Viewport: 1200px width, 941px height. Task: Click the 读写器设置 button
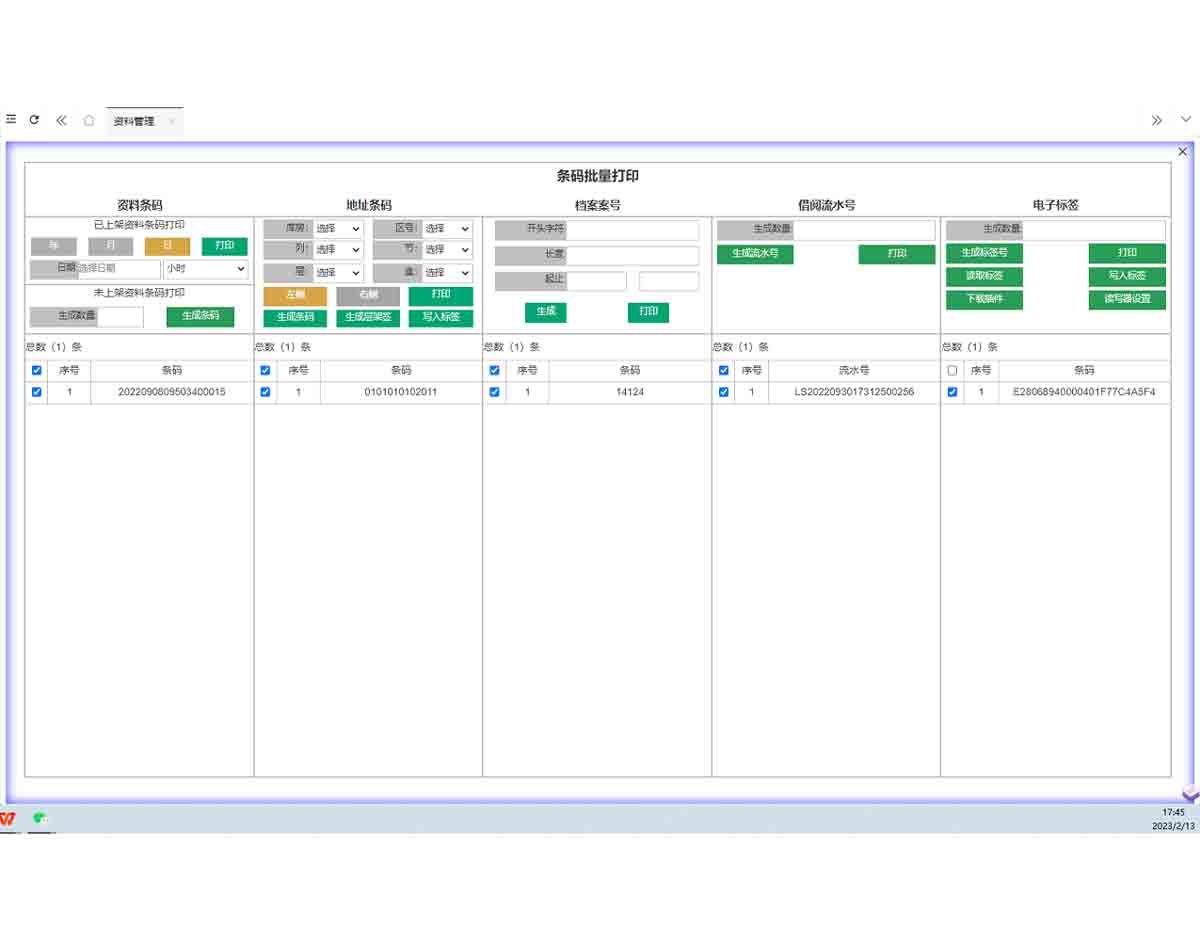pyautogui.click(x=1127, y=299)
